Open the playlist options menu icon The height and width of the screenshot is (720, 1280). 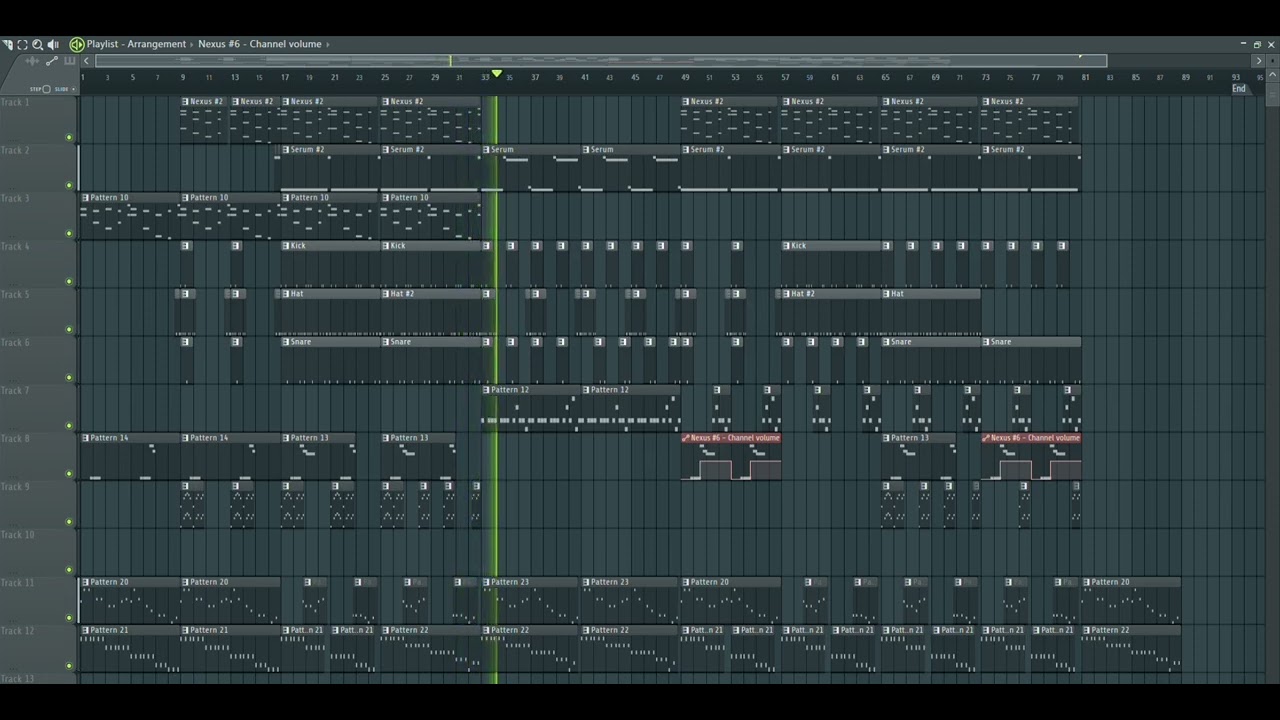pos(7,44)
